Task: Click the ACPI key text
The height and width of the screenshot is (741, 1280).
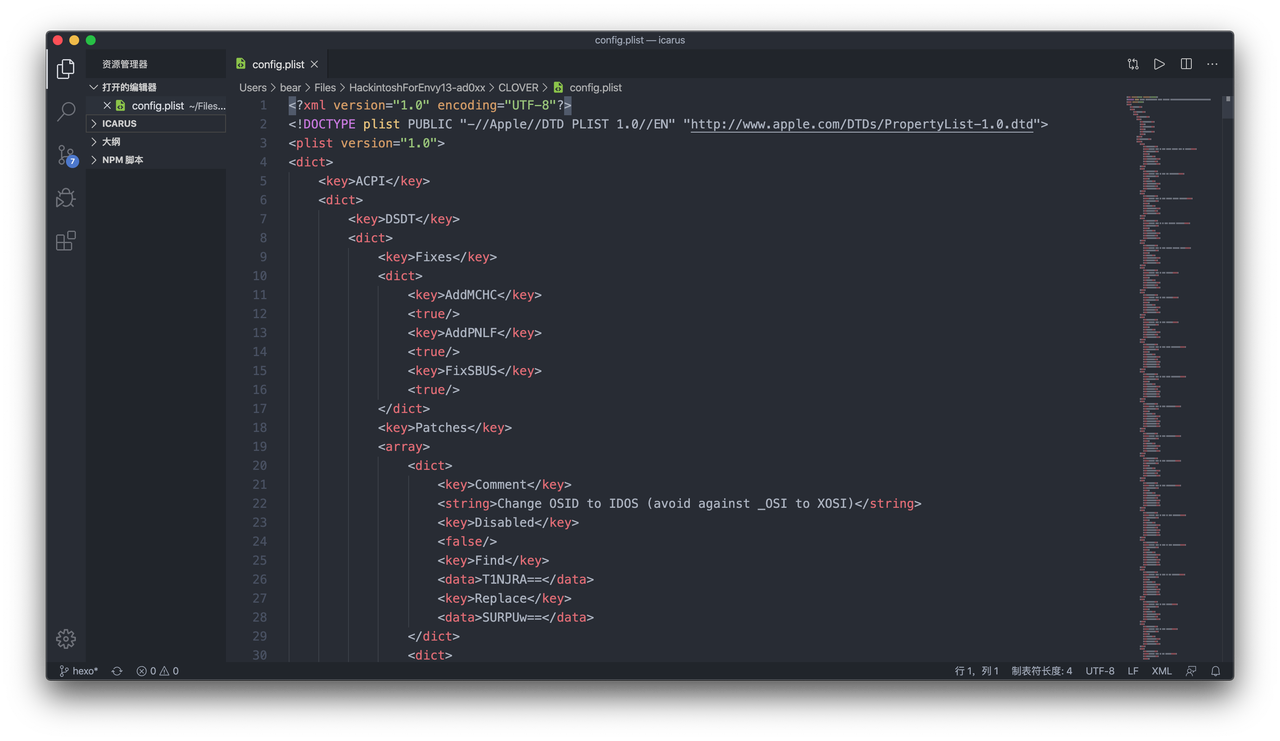Action: (x=370, y=181)
